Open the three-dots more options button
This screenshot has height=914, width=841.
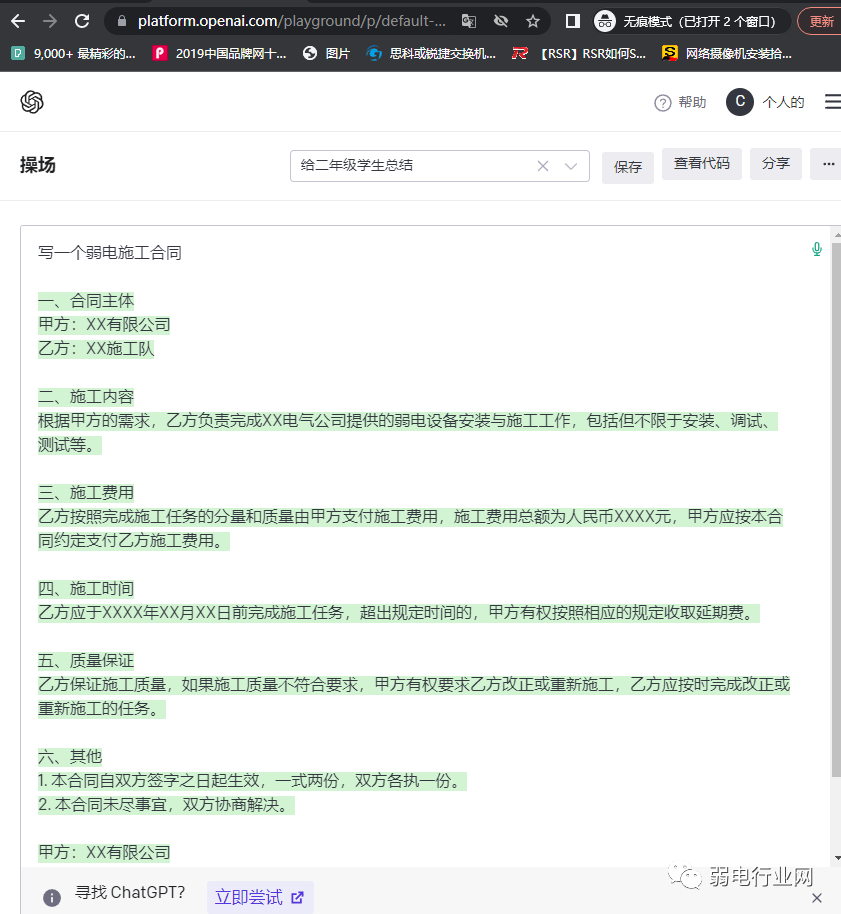(x=827, y=164)
